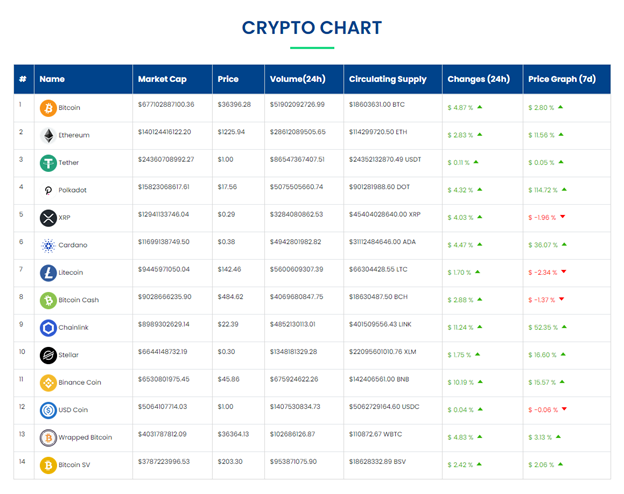Click the Cardano logo icon
This screenshot has height=494, width=624.
pos(48,245)
